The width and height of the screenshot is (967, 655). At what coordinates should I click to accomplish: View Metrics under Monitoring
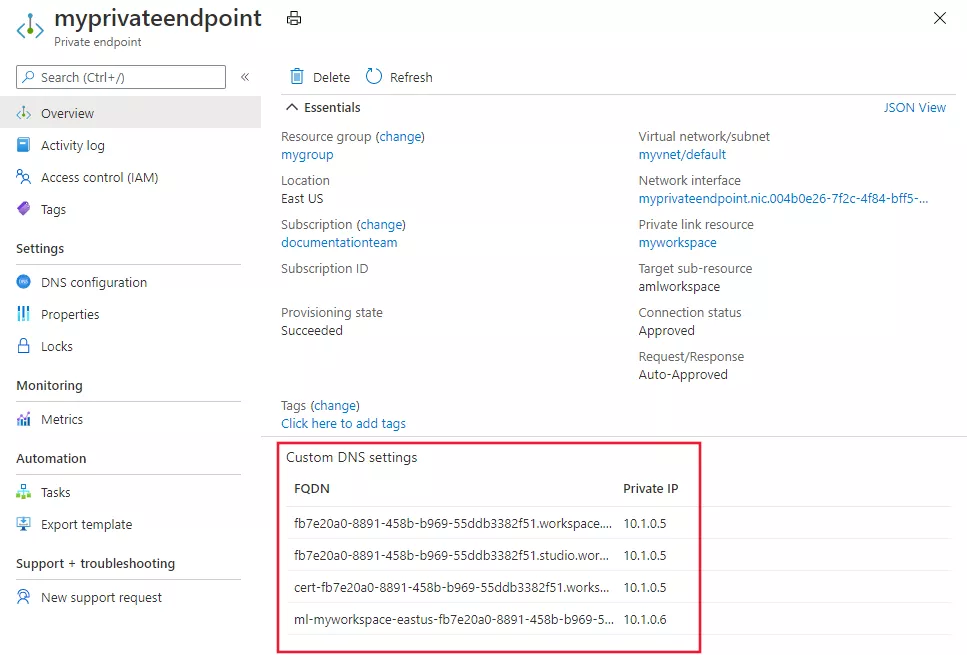[x=62, y=419]
